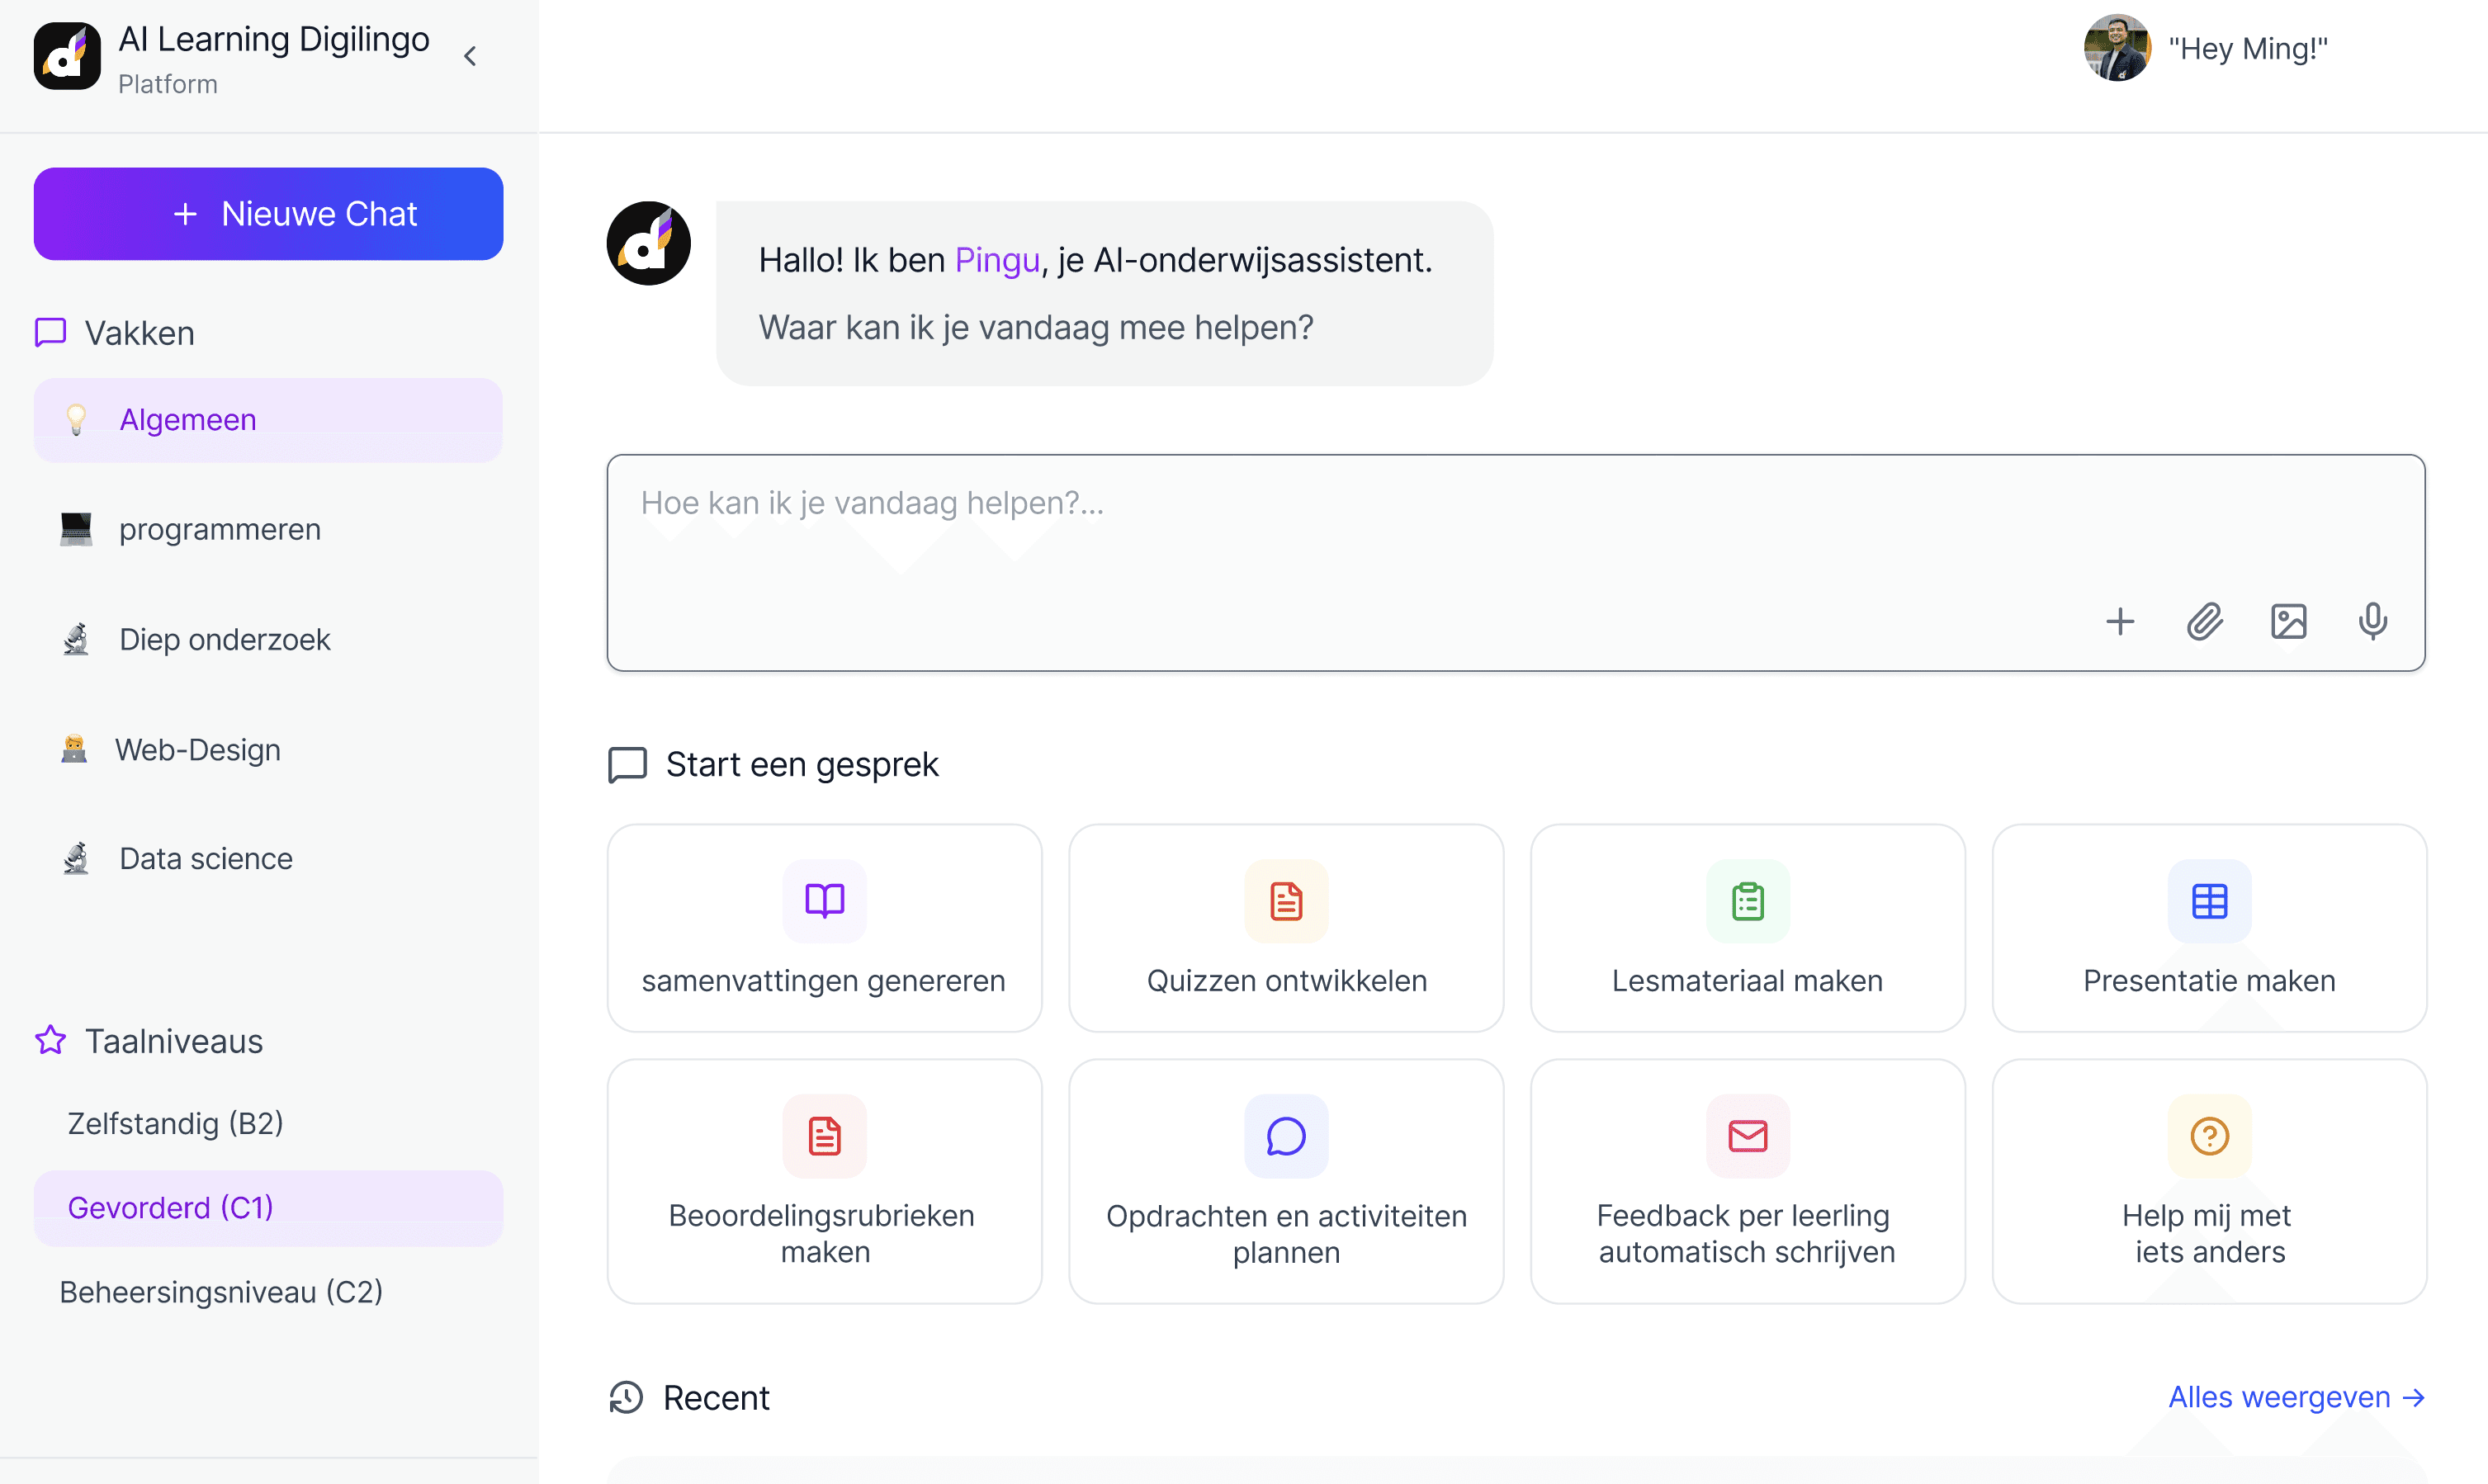Click the samenvattingen genereren book icon

824,901
